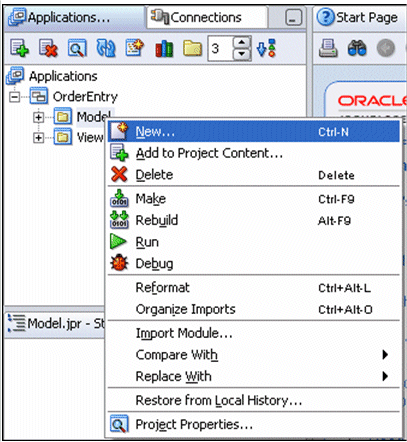
Task: Choose Organize Imports menu item
Action: coord(254,310)
